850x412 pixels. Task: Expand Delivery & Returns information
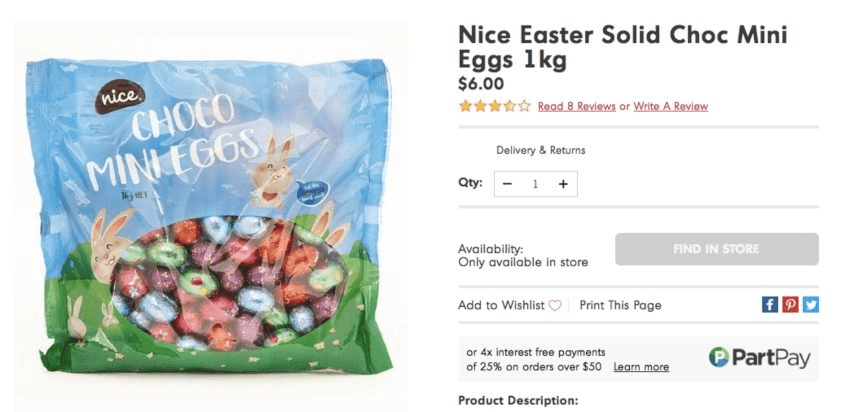[x=540, y=150]
